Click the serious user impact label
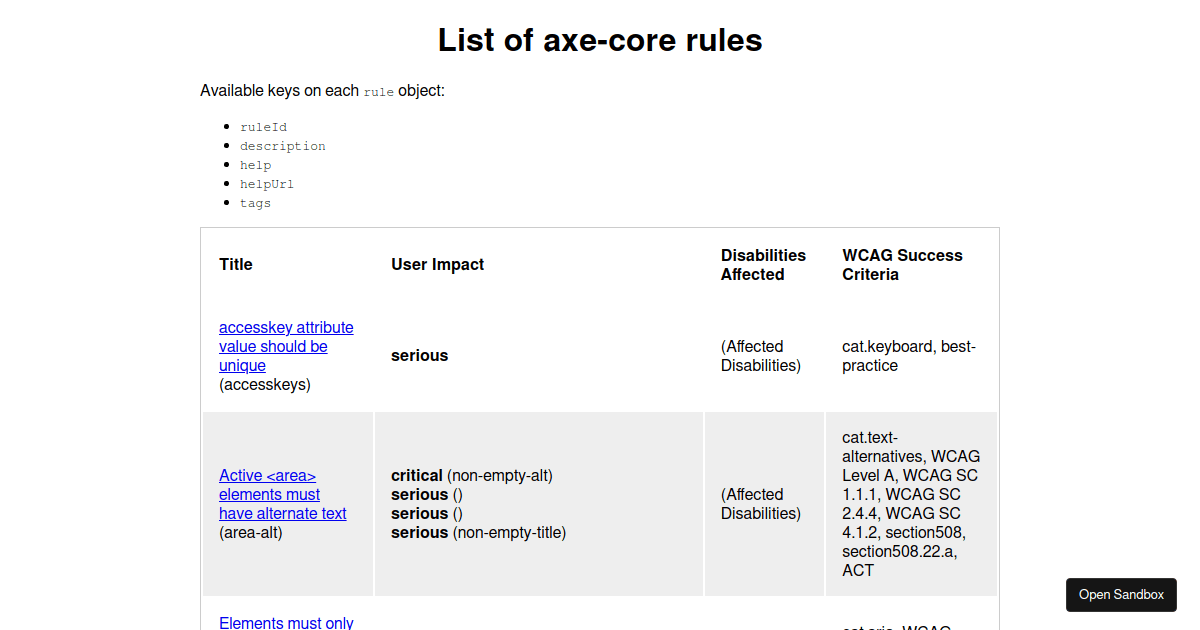 [419, 355]
